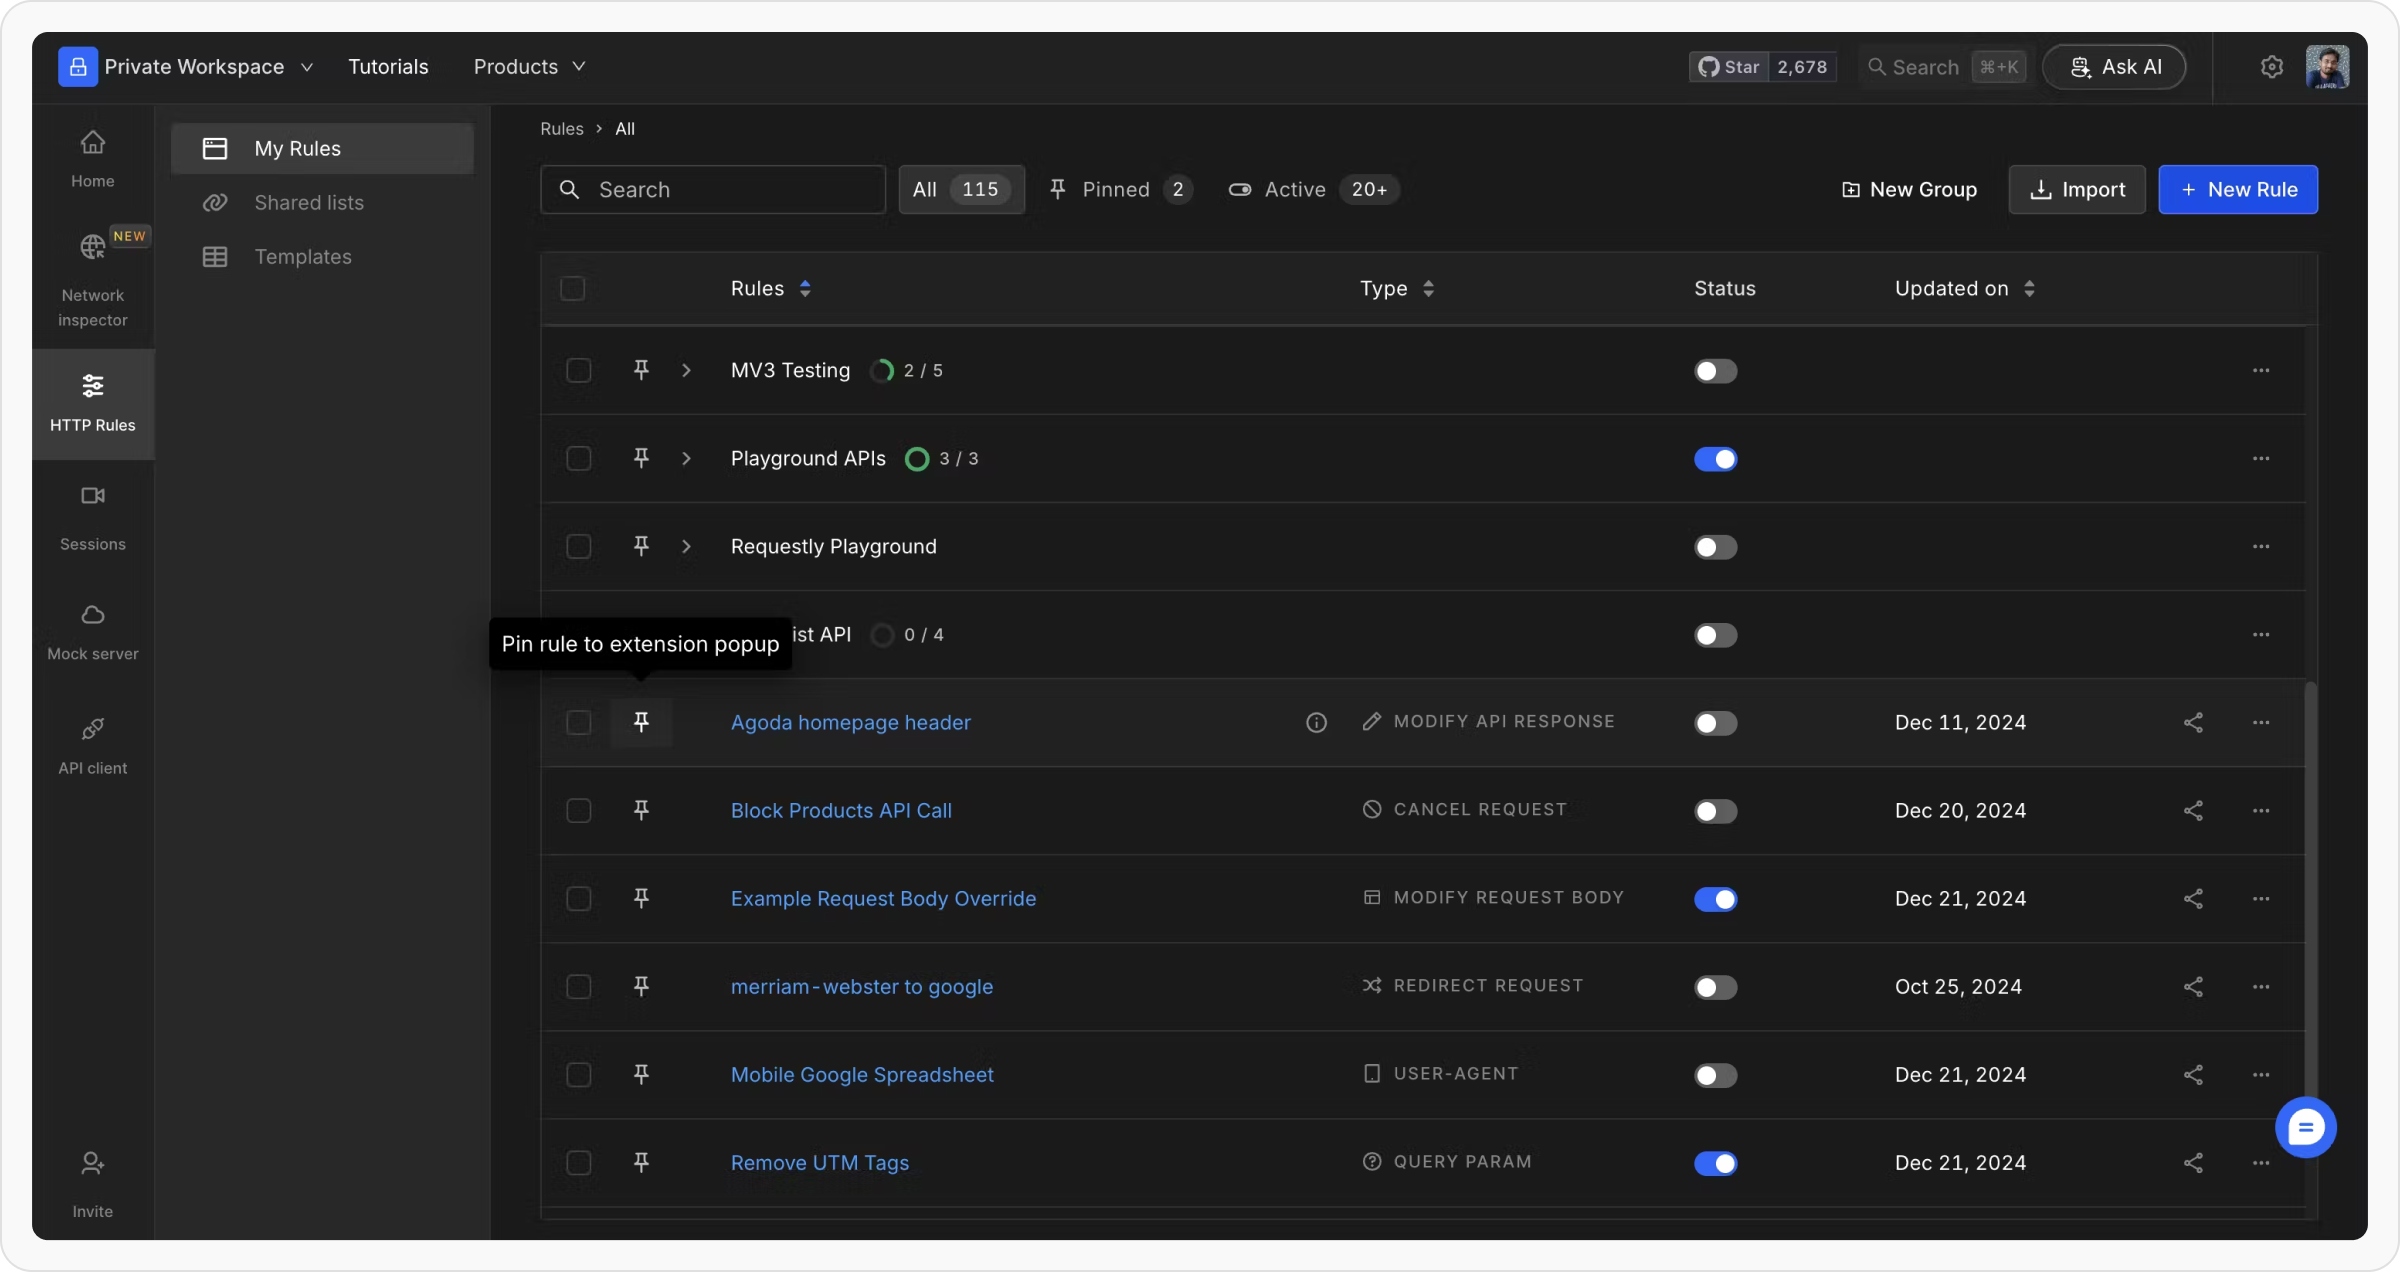Image resolution: width=2400 pixels, height=1272 pixels.
Task: Switch to the Pinned filter tab
Action: pyautogui.click(x=1118, y=190)
